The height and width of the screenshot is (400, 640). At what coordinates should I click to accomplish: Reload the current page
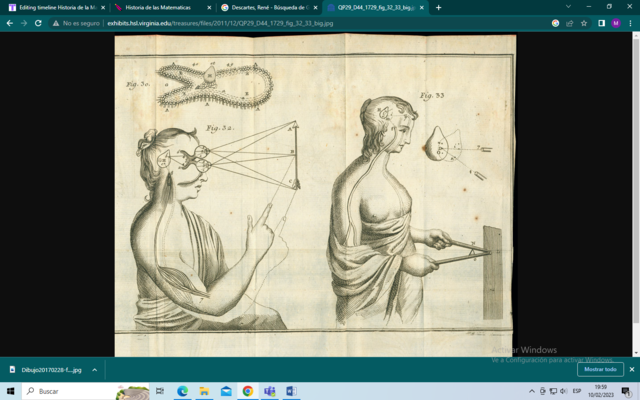38,23
